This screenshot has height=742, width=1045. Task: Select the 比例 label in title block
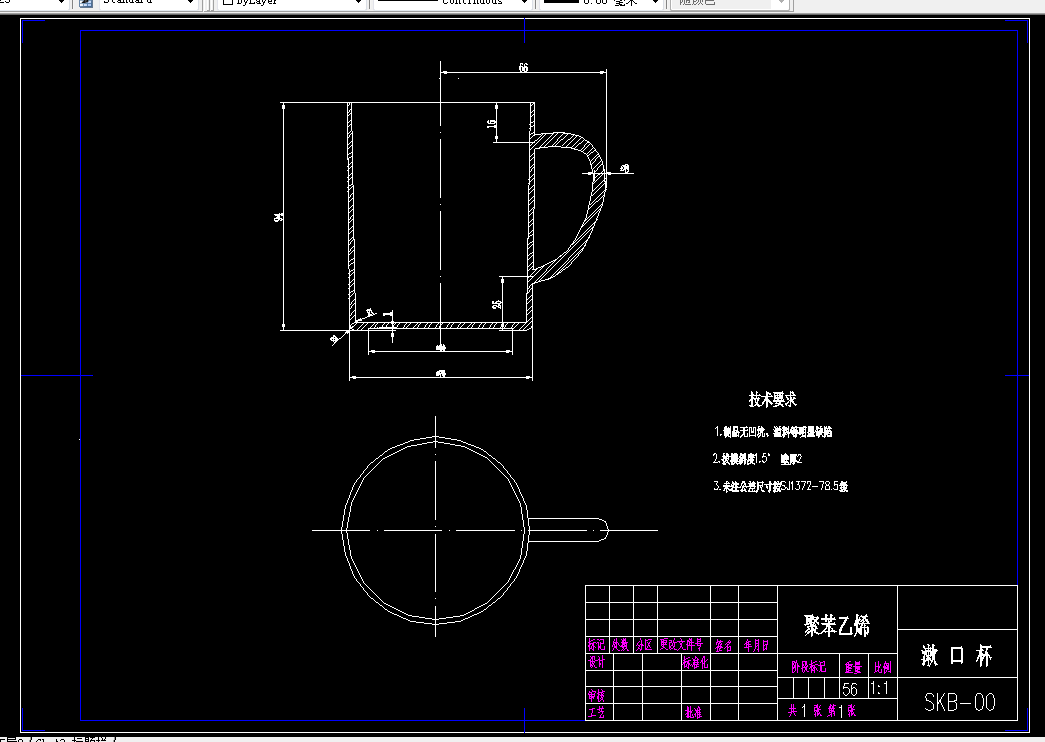tap(883, 667)
